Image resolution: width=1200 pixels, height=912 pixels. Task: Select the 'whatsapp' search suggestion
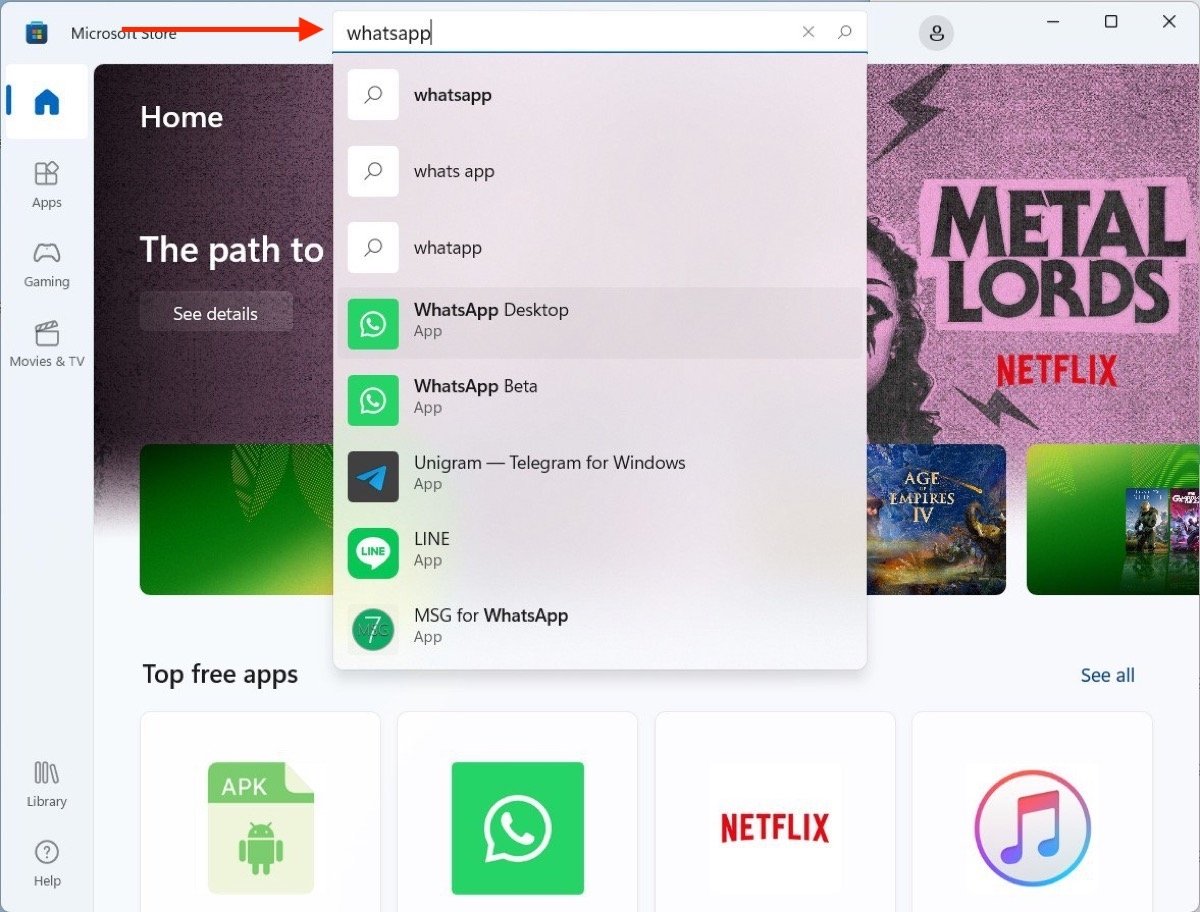tap(600, 95)
